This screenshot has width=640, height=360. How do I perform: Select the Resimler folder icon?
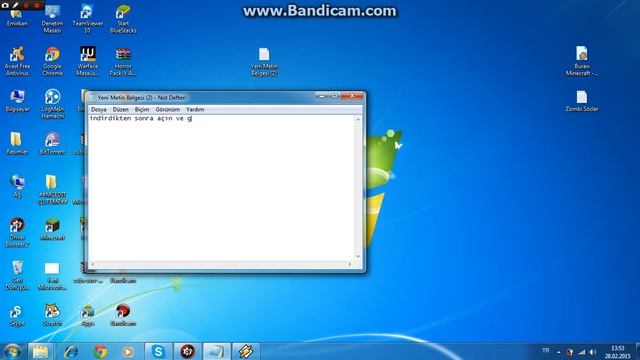coord(17,143)
